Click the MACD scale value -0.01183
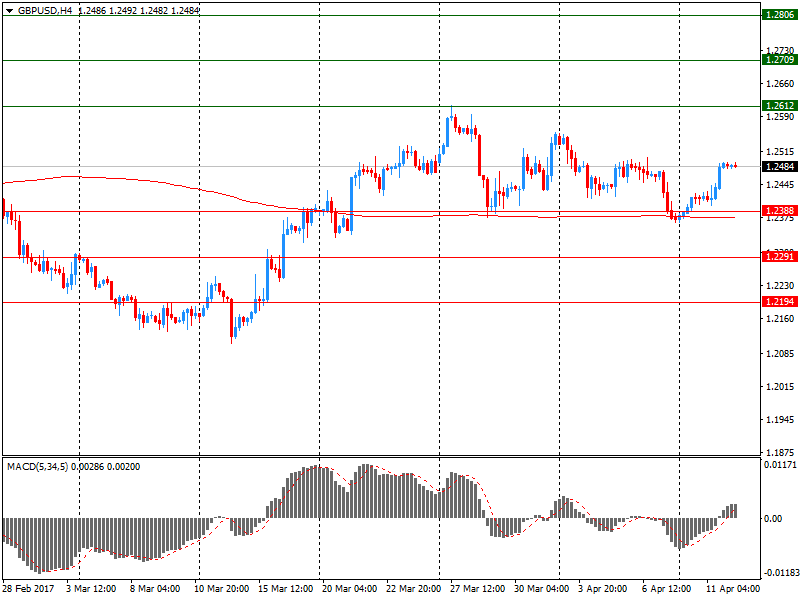Viewport: 800px width, 600px height. point(781,573)
